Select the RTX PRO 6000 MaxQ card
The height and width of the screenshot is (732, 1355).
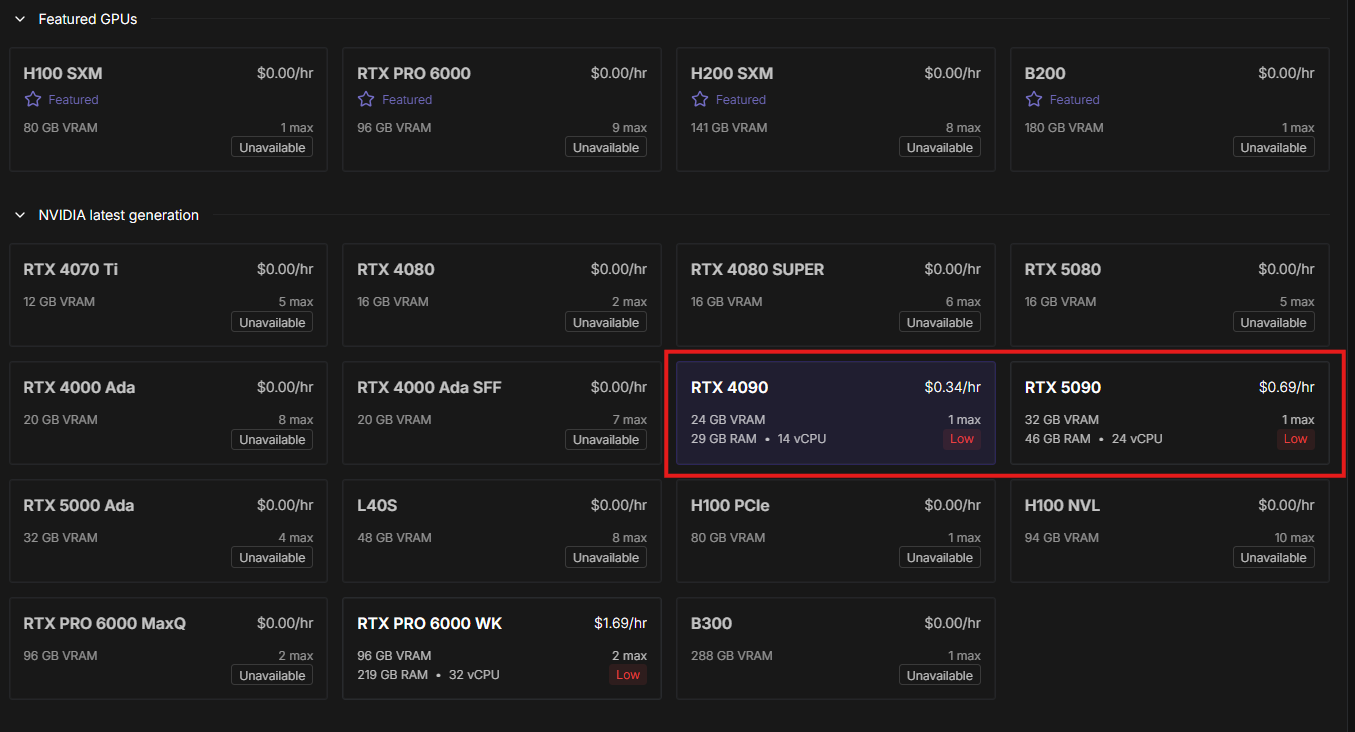click(x=168, y=649)
